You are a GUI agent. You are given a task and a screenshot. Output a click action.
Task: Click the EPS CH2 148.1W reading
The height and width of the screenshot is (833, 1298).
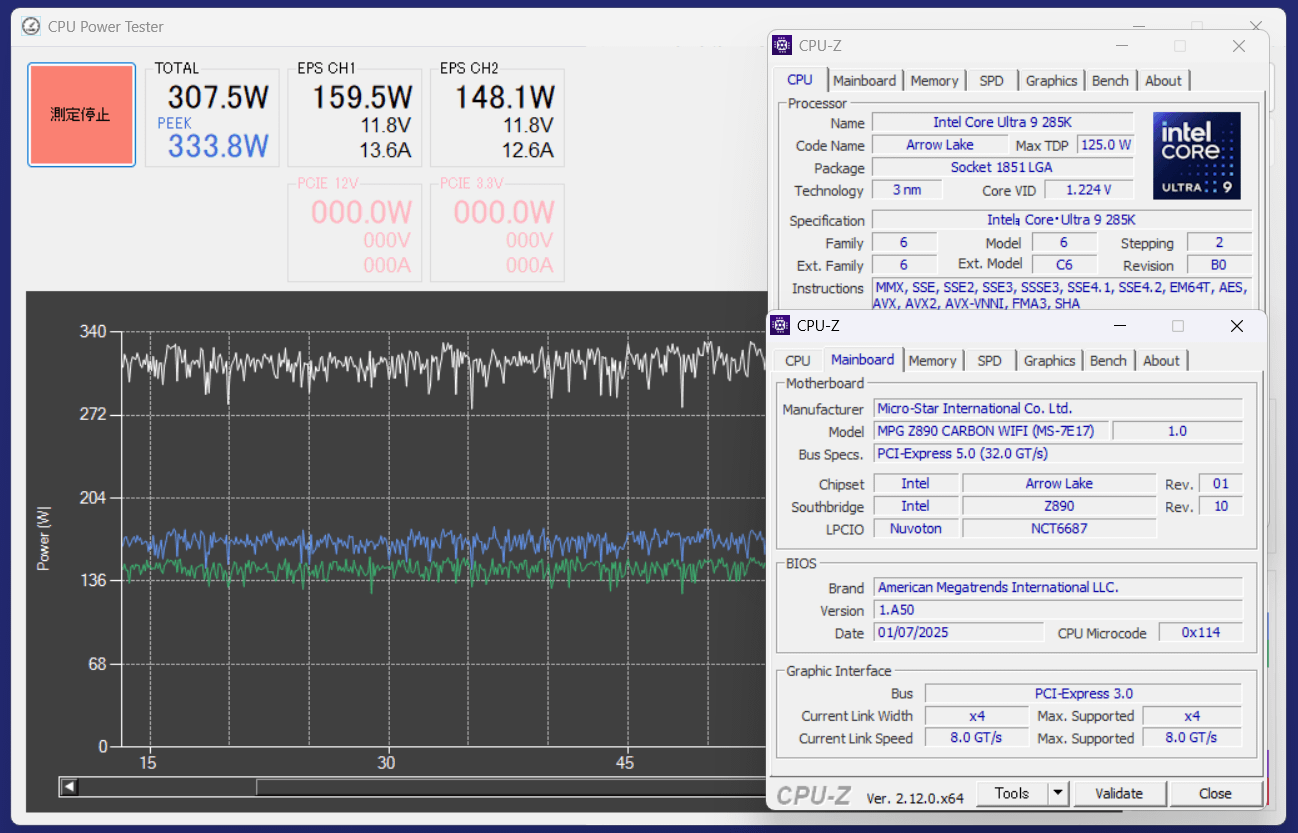pyautogui.click(x=505, y=98)
